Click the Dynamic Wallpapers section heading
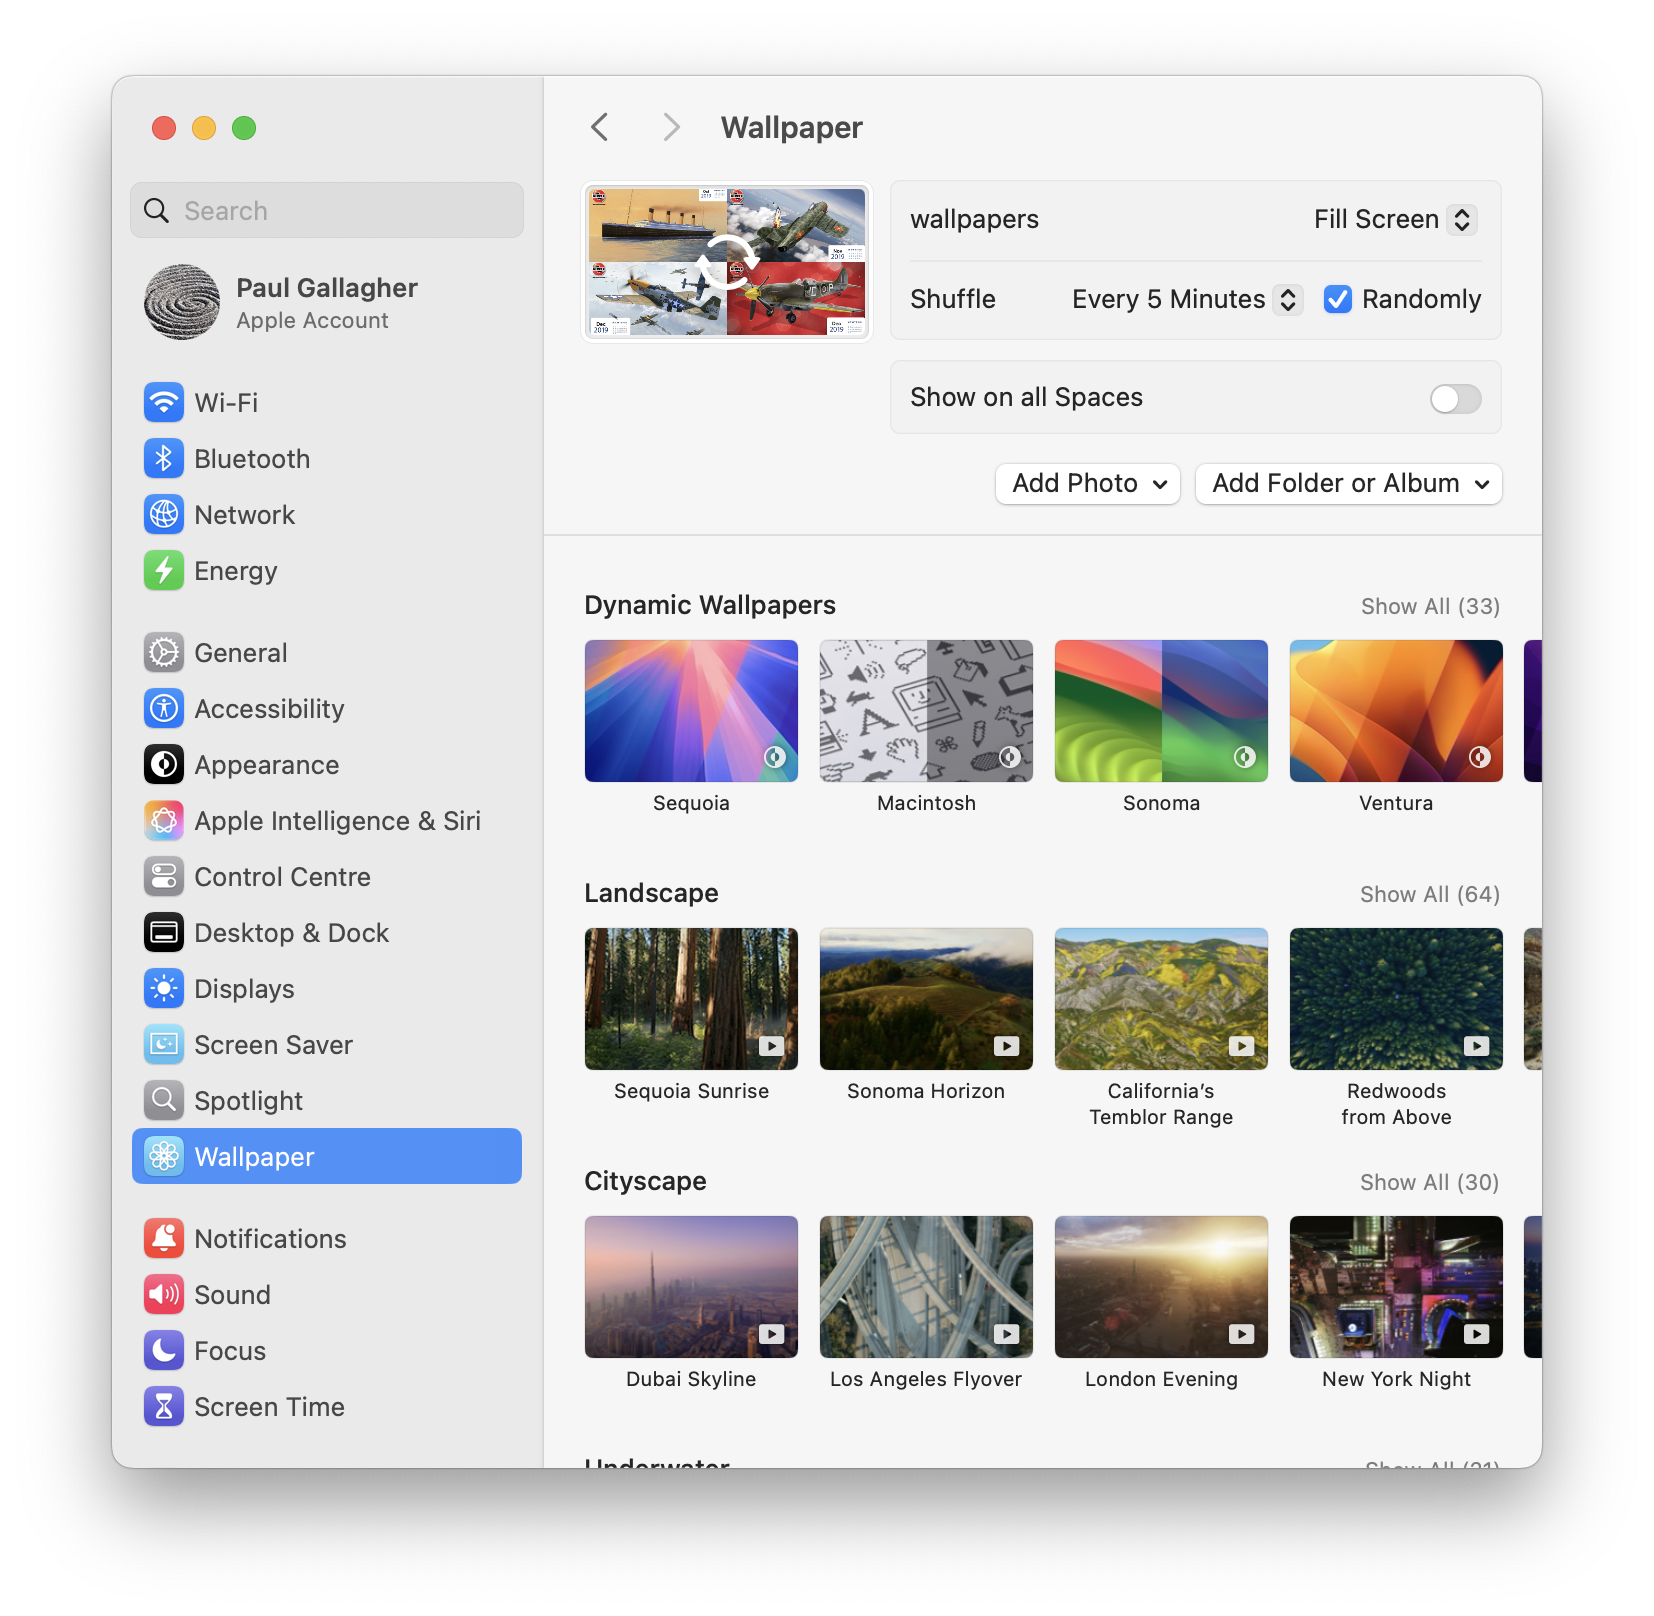This screenshot has width=1654, height=1616. pyautogui.click(x=710, y=605)
